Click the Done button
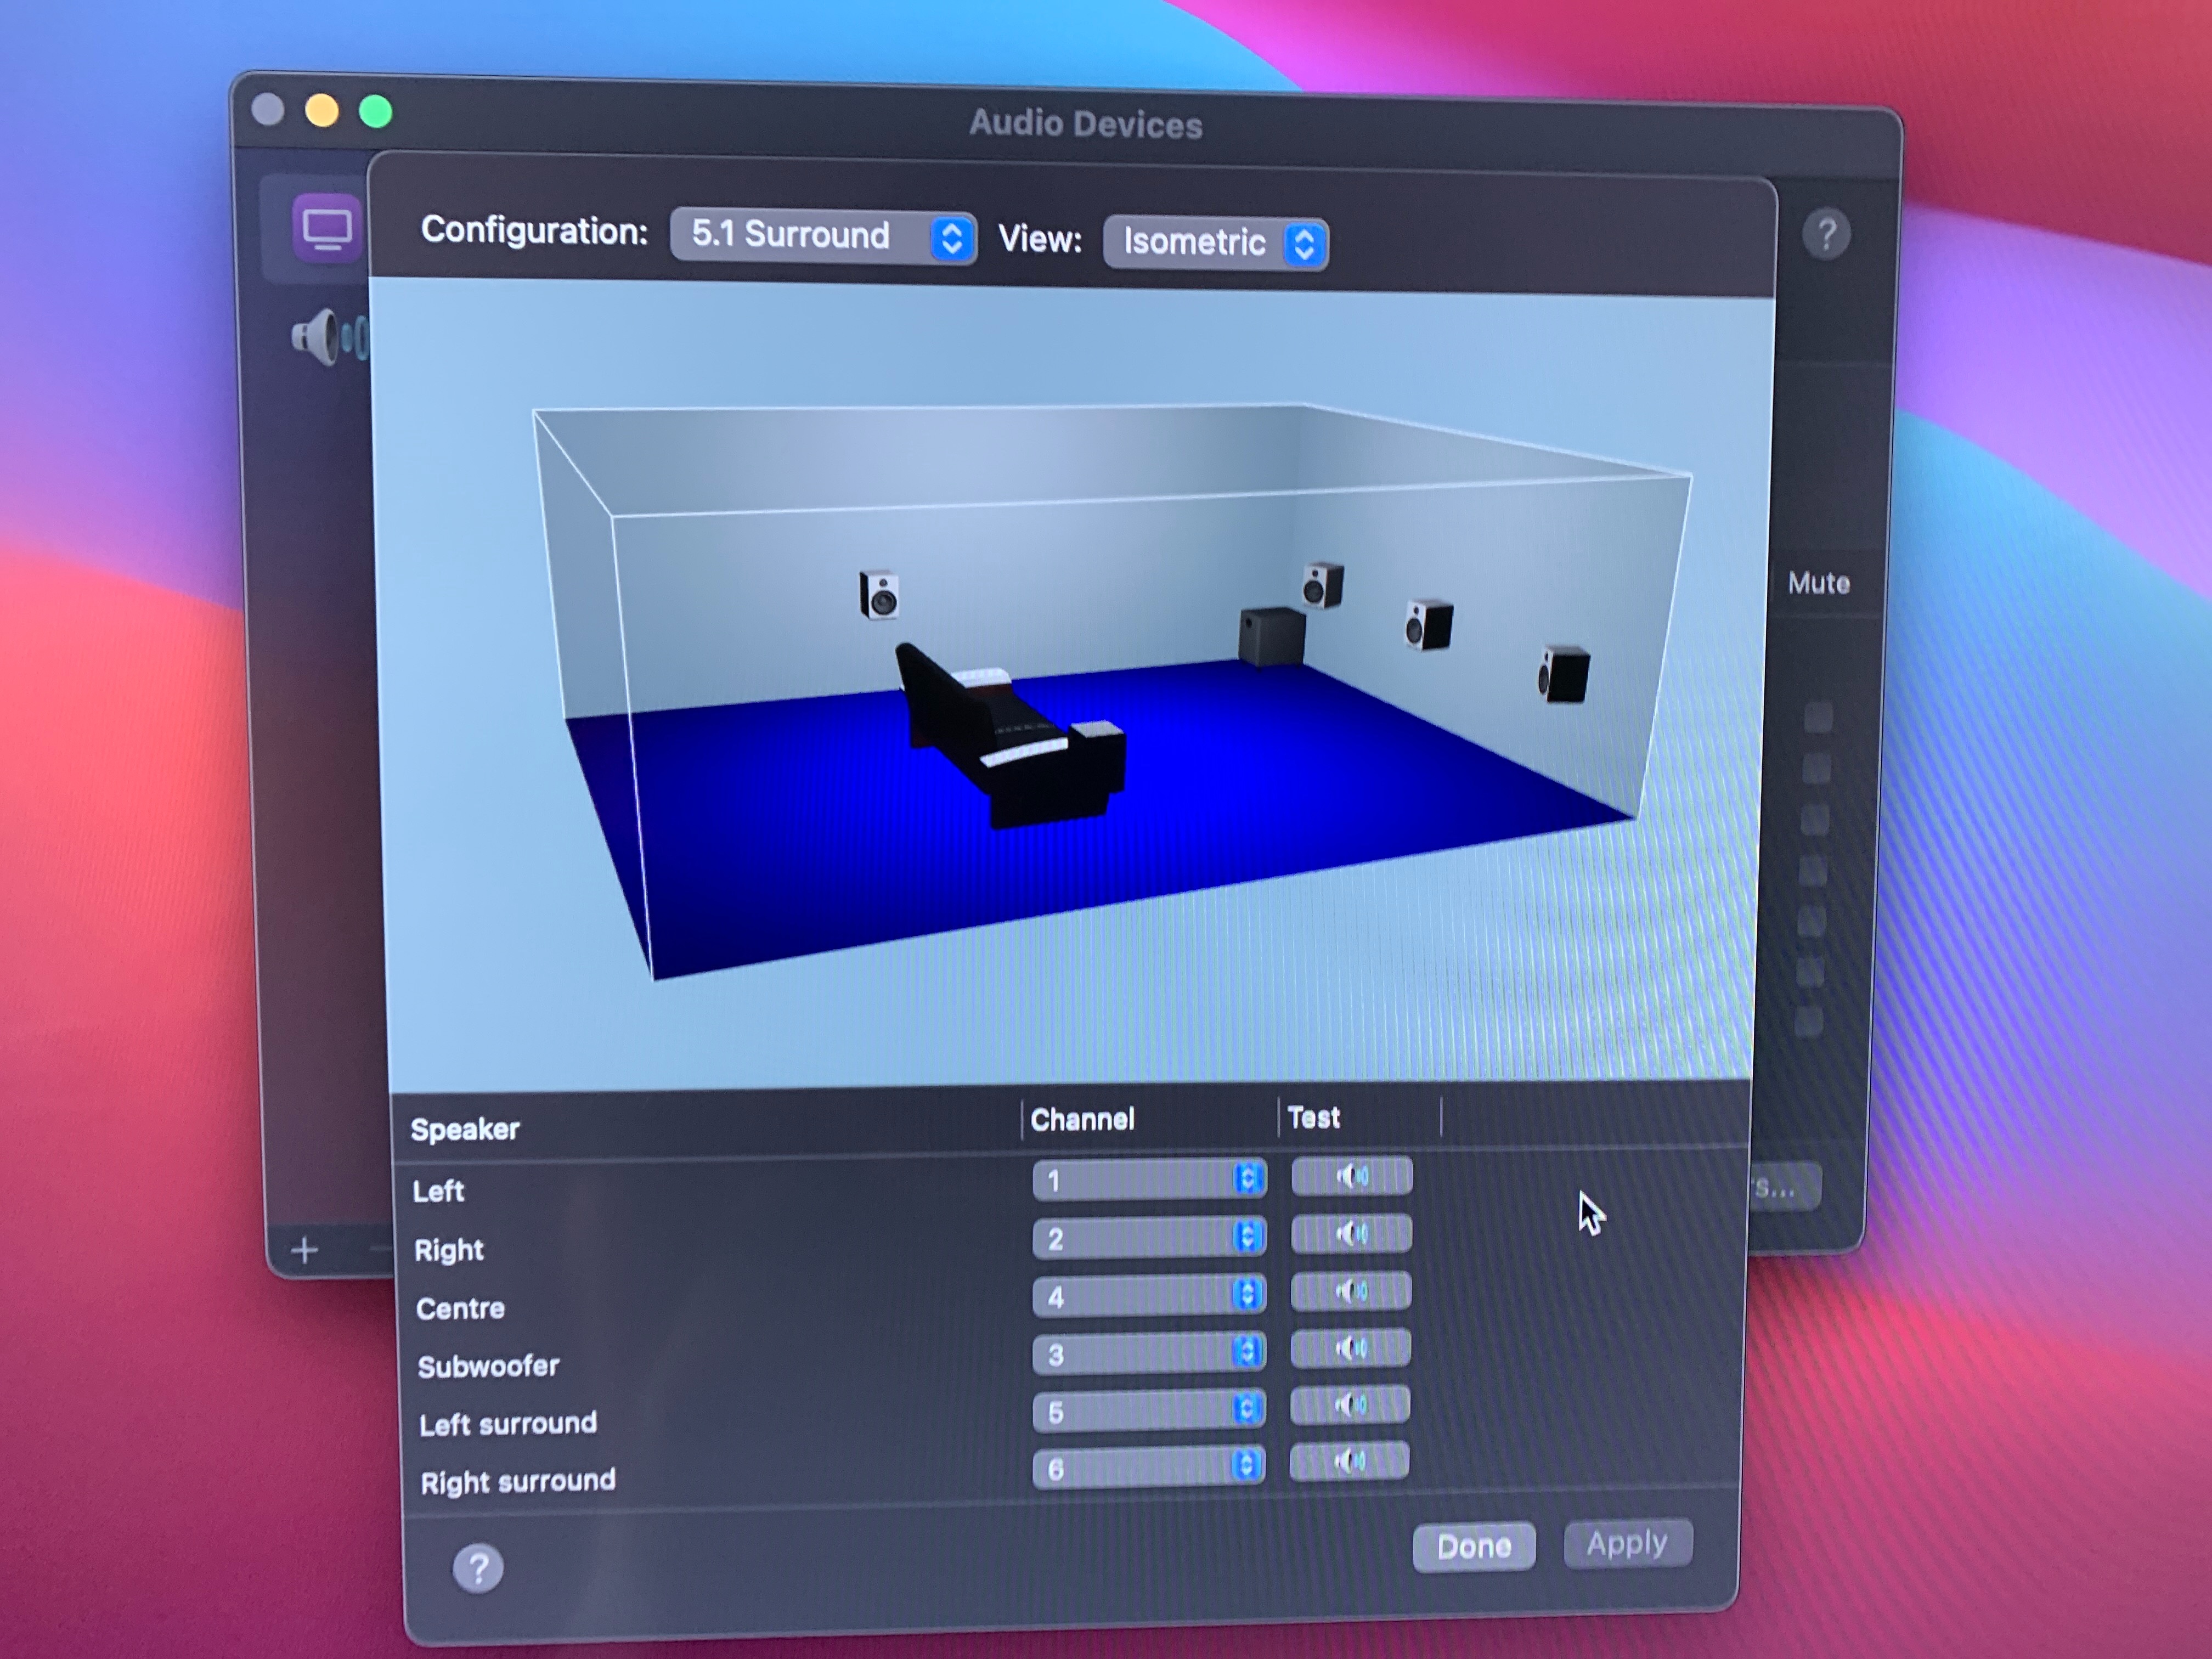This screenshot has height=1659, width=2212. click(1473, 1547)
